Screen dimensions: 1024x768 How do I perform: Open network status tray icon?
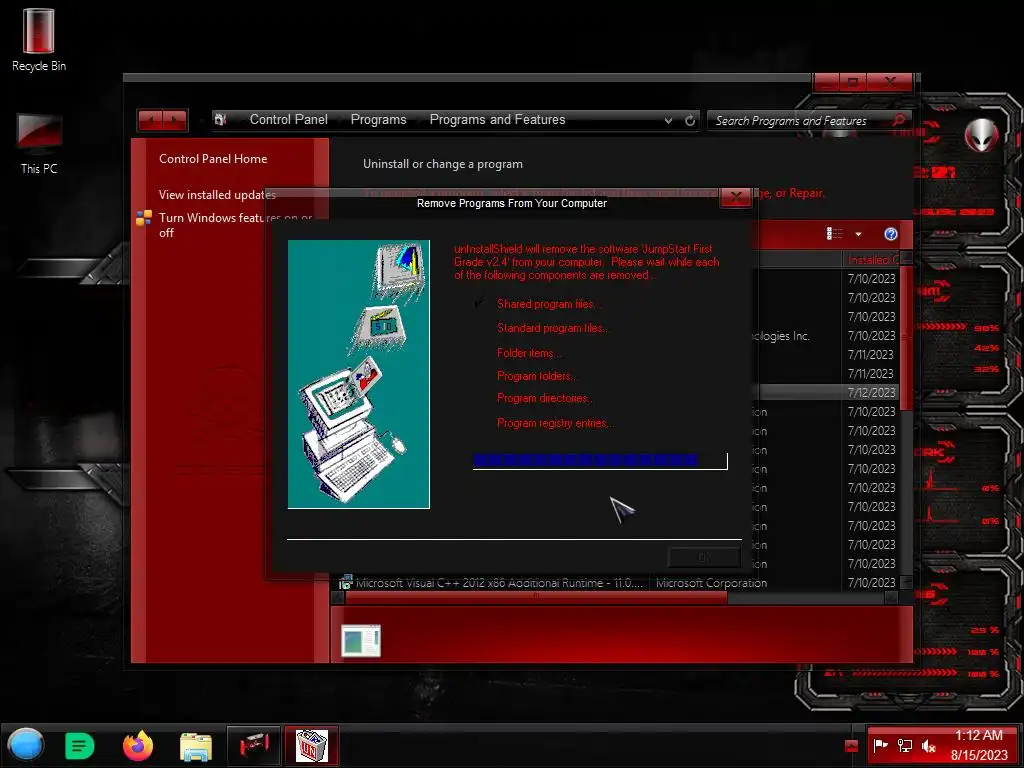click(904, 745)
